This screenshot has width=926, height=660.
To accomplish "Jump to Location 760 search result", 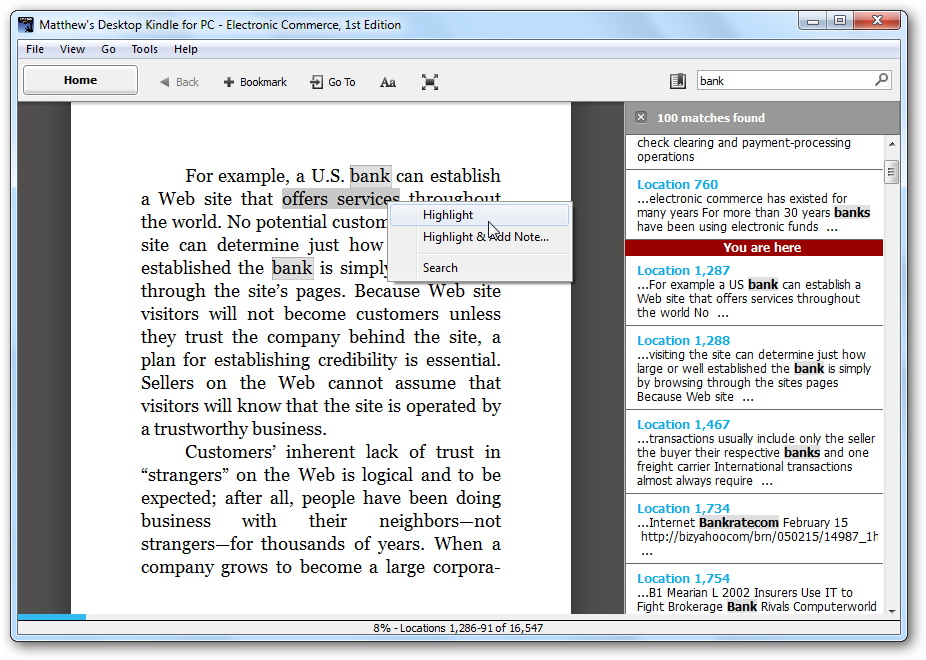I will [754, 205].
